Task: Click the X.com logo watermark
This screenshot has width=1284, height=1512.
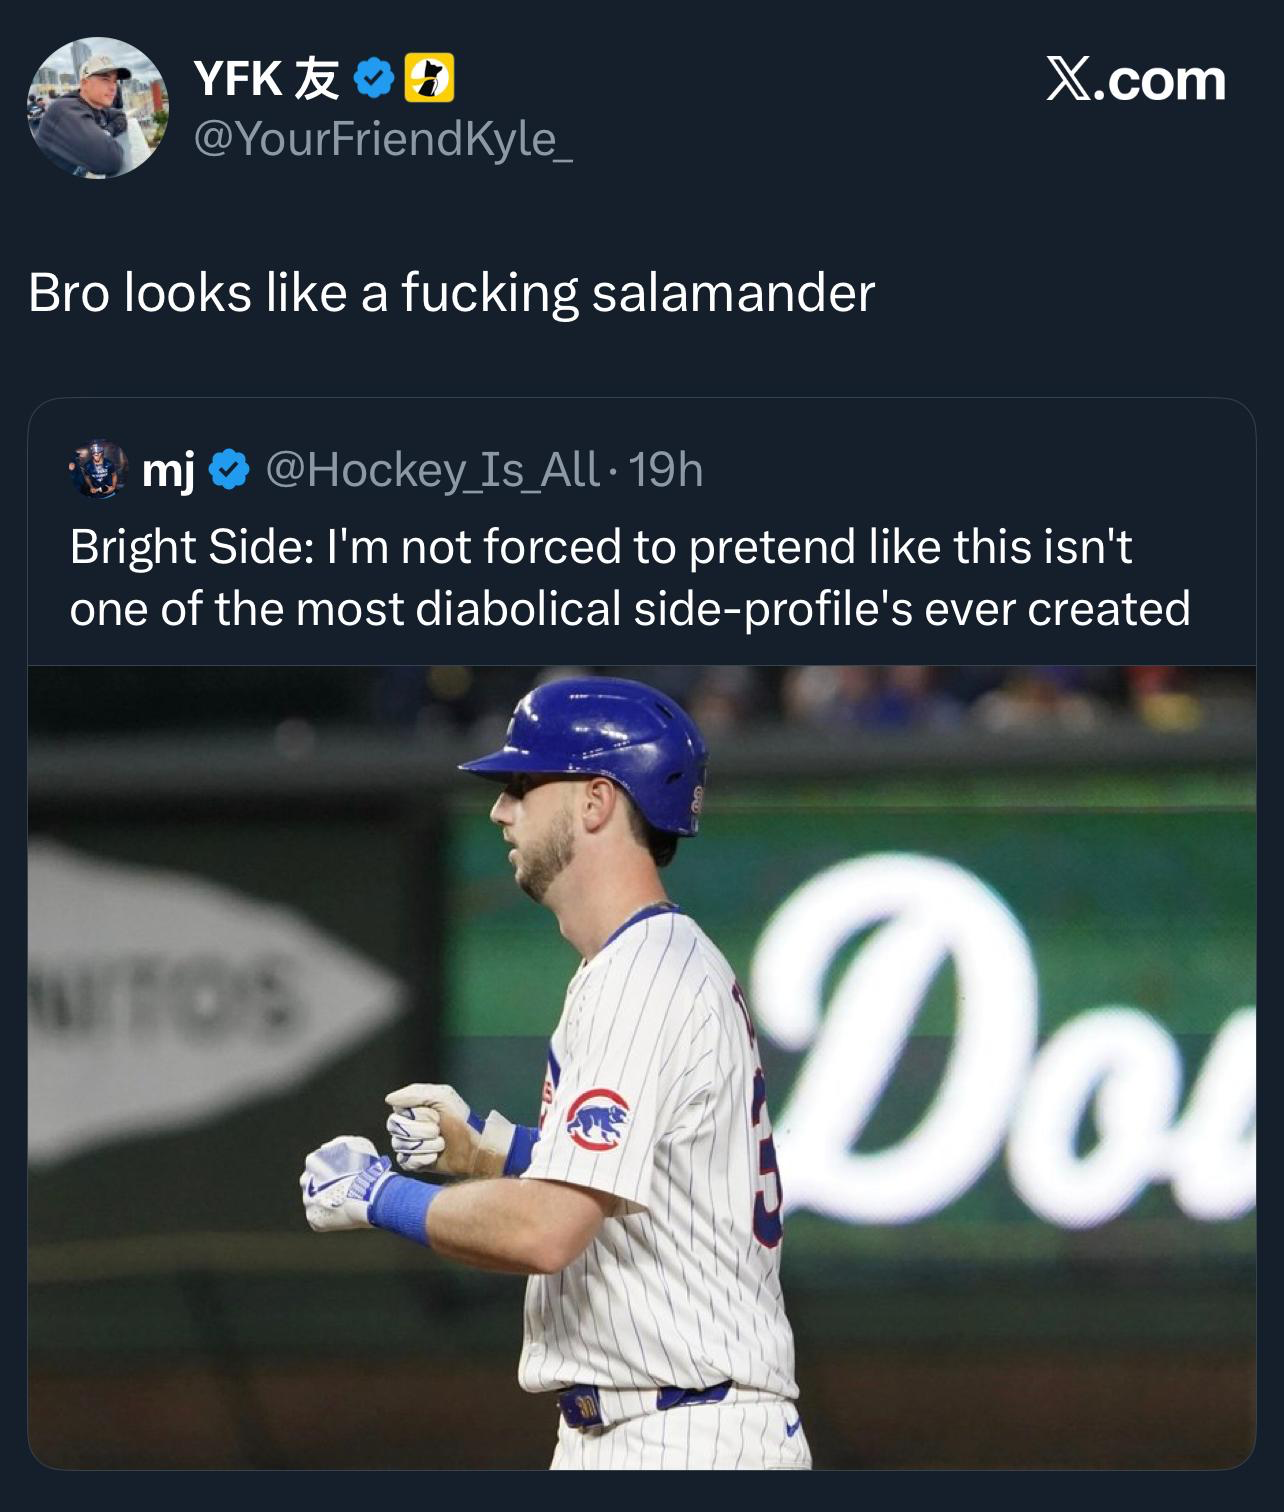Action: pyautogui.click(x=1136, y=80)
